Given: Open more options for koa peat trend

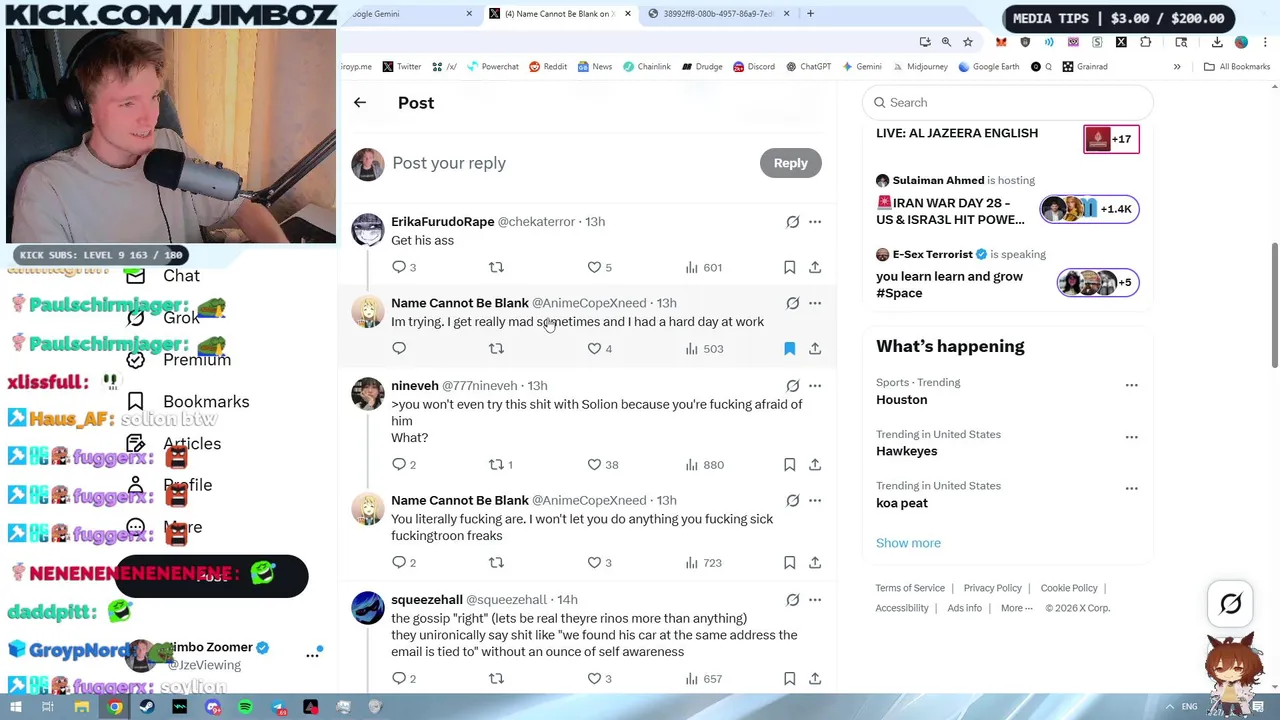Looking at the screenshot, I should (x=1131, y=488).
